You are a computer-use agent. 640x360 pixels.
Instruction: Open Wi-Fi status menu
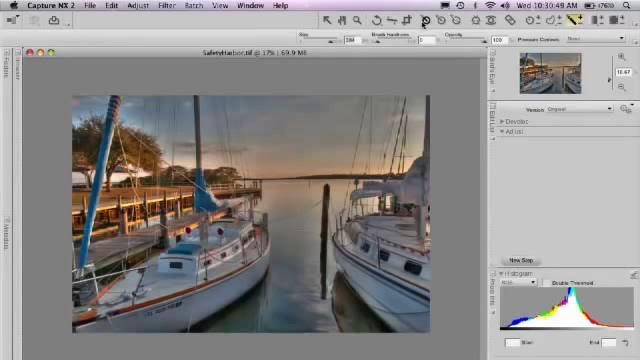pos(490,5)
